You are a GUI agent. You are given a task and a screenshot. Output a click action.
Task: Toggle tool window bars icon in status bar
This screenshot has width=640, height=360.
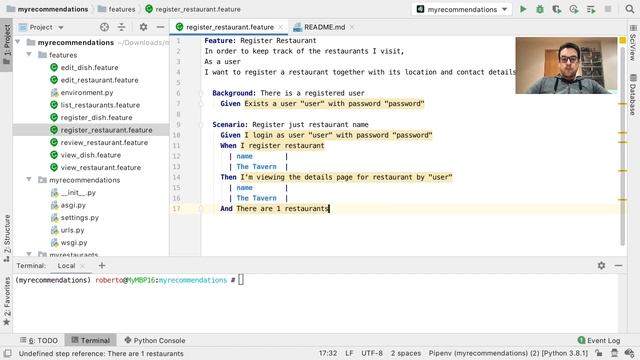(x=7, y=353)
